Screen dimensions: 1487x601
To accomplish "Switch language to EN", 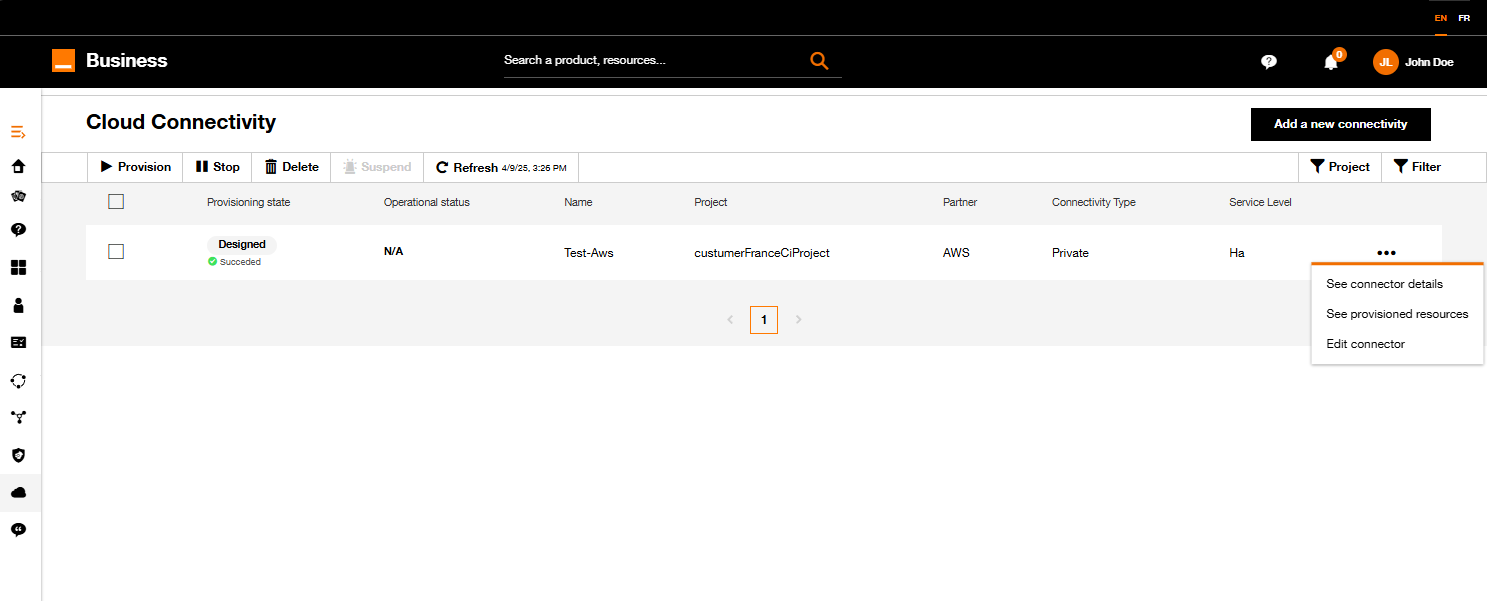I will point(1441,18).
